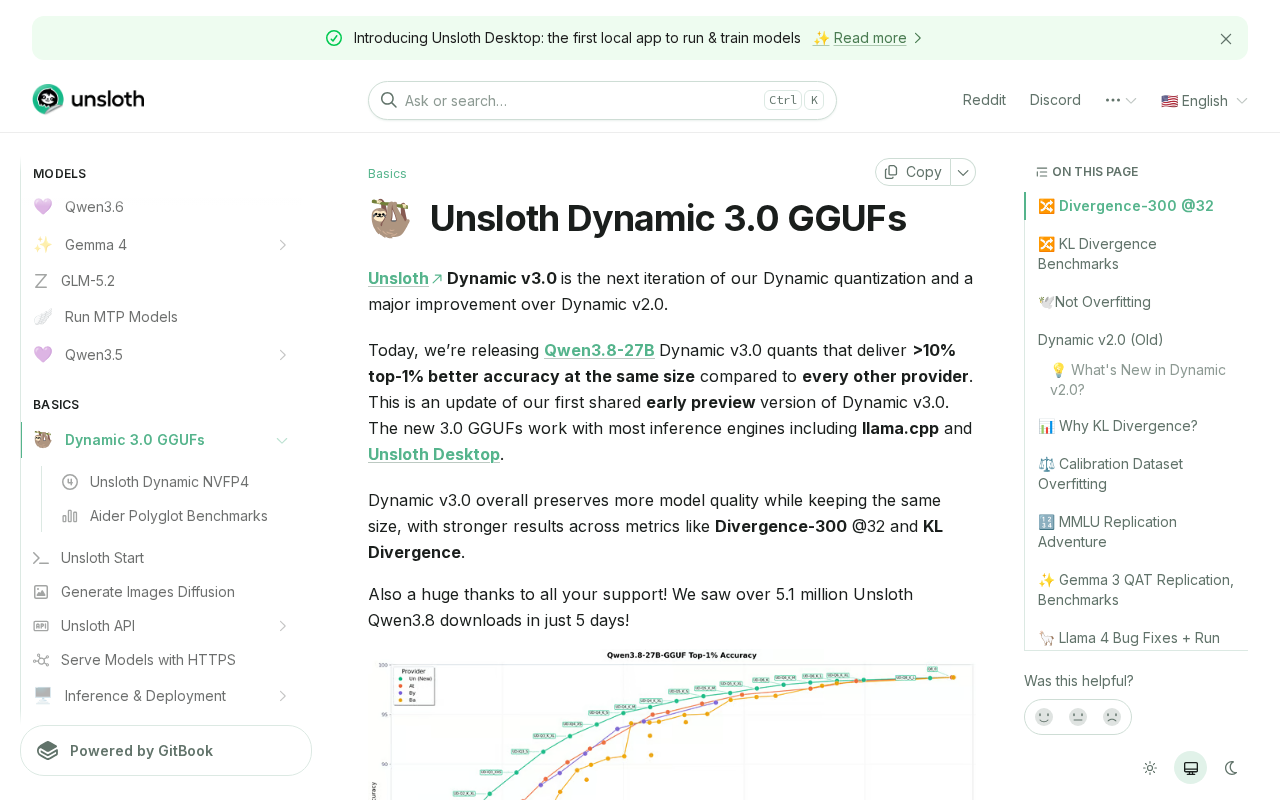Click the purple heart icon beside Qwen3.6
This screenshot has width=1280, height=800.
pos(42,207)
